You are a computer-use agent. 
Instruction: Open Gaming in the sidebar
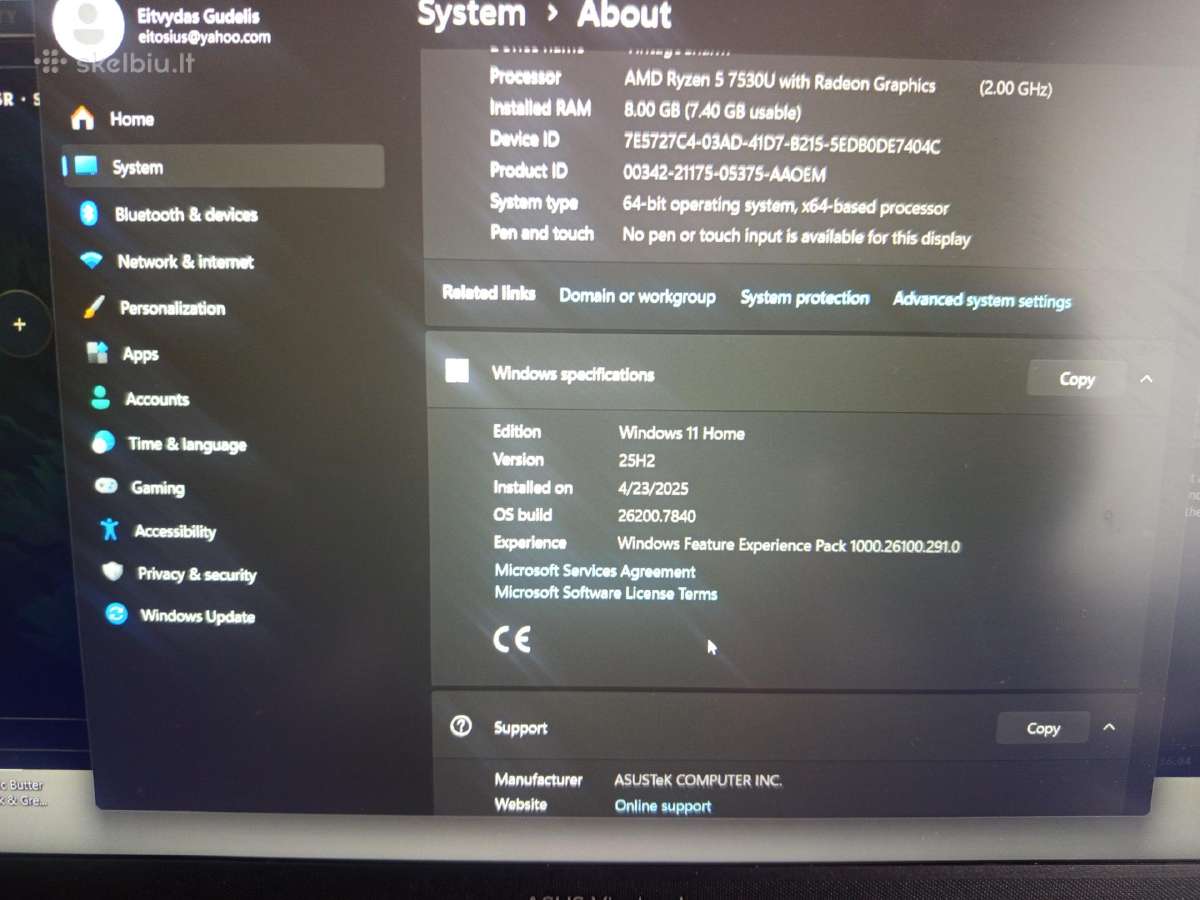point(157,488)
